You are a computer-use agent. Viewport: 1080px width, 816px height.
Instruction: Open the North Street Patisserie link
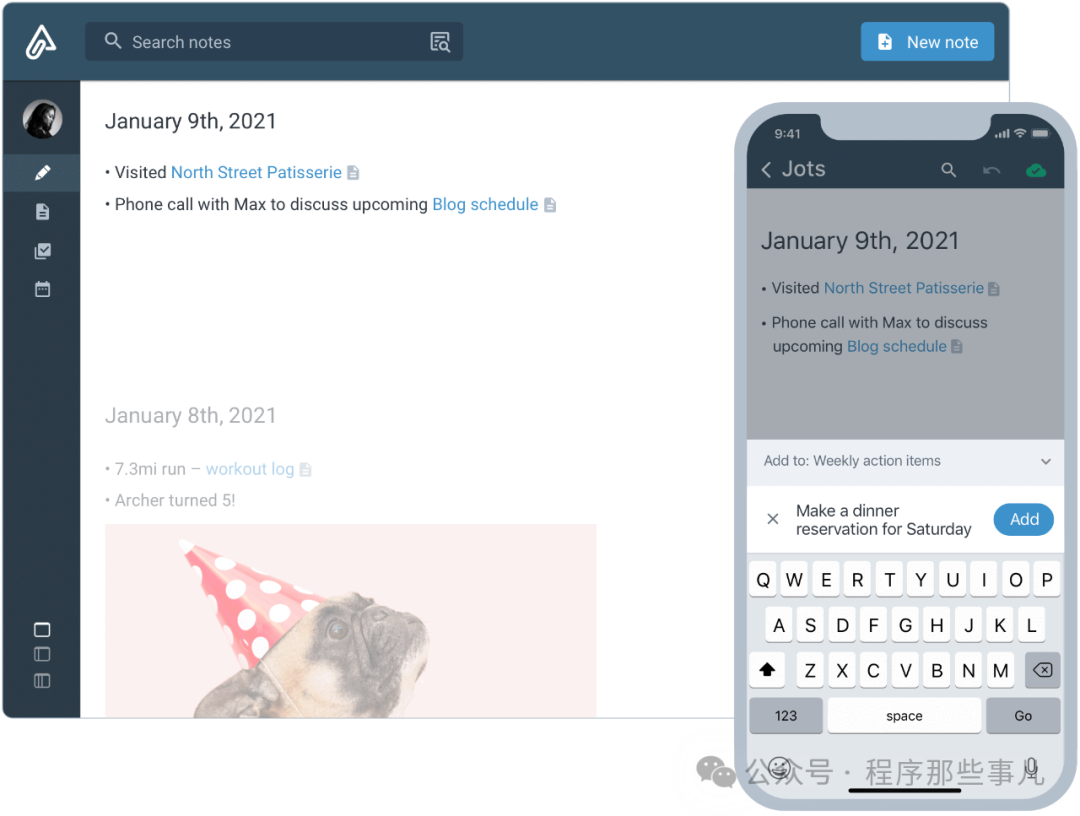click(x=256, y=172)
